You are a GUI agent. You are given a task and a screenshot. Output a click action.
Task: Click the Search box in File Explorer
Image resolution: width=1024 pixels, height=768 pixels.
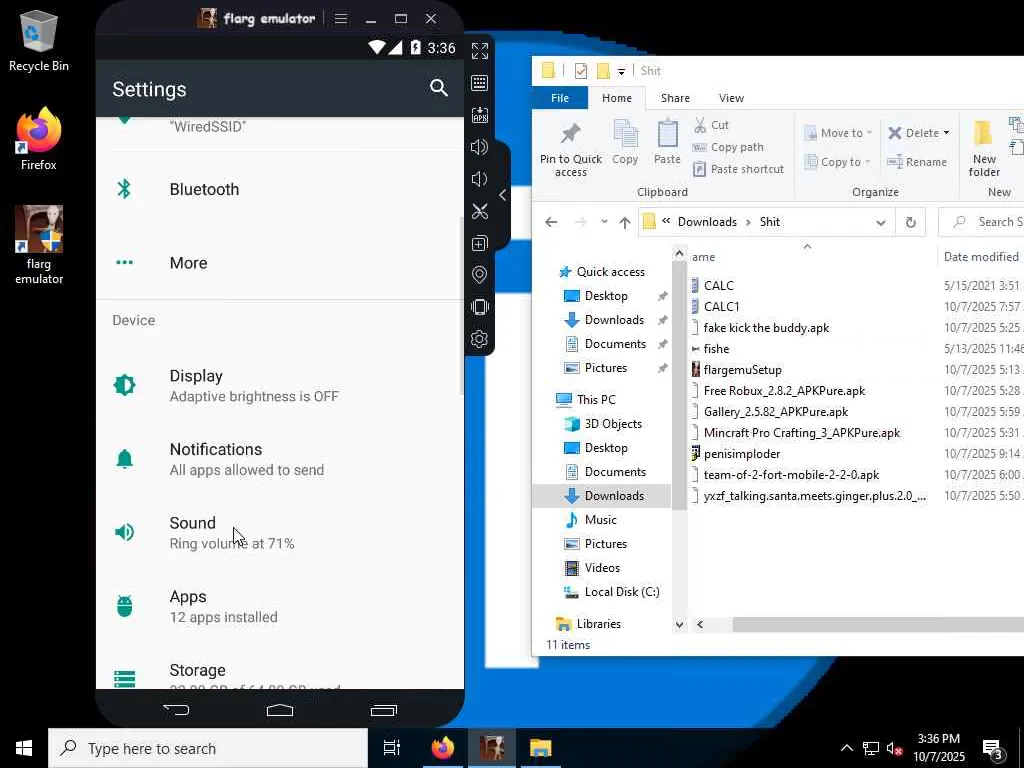(x=981, y=222)
